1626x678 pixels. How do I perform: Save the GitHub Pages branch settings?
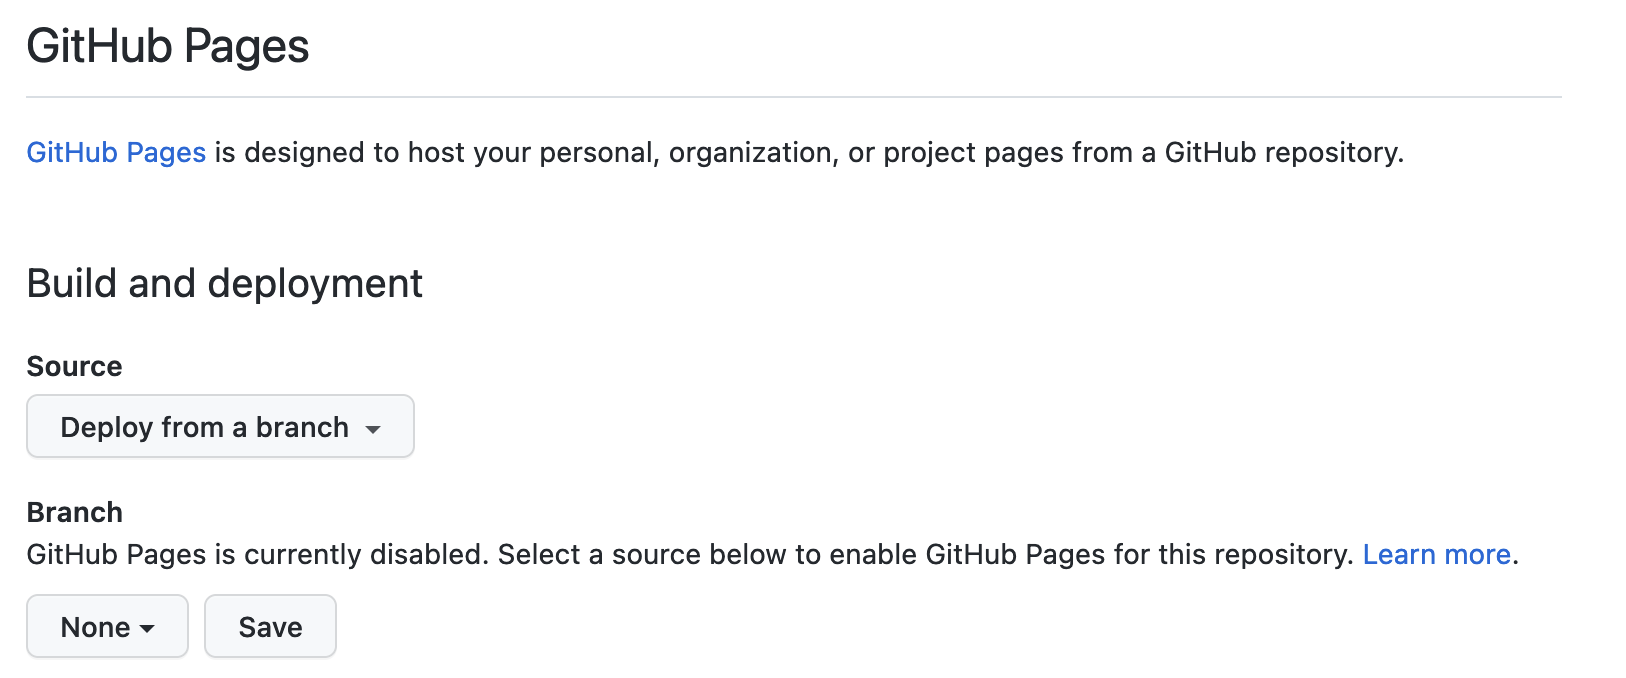tap(269, 626)
